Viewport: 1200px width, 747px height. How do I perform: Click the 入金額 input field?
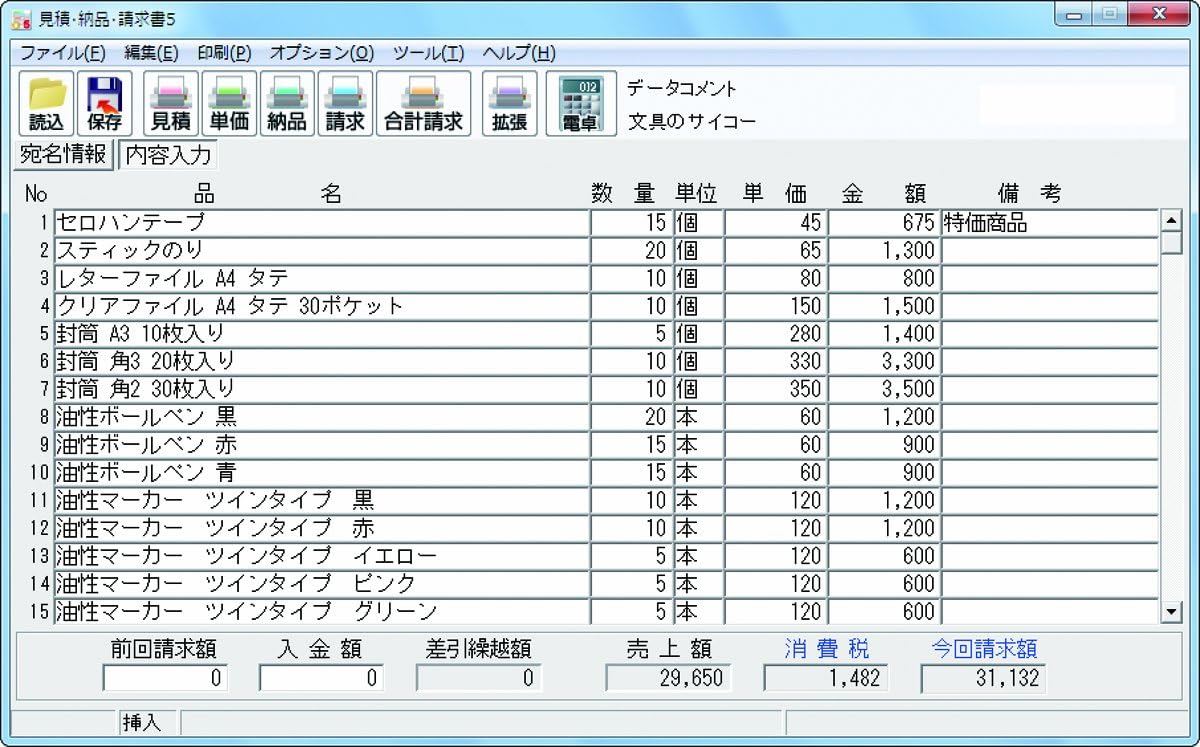click(x=321, y=679)
